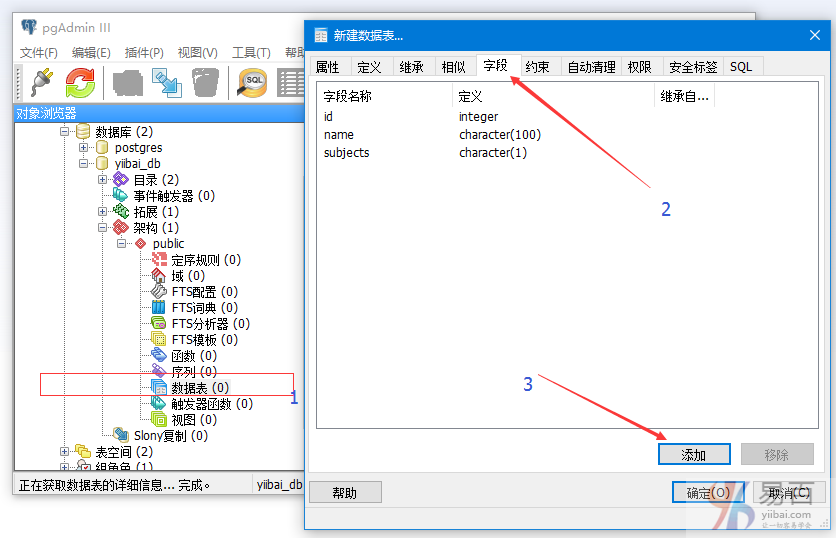Open the SQL query tool icon
Image resolution: width=836 pixels, height=538 pixels.
(252, 82)
